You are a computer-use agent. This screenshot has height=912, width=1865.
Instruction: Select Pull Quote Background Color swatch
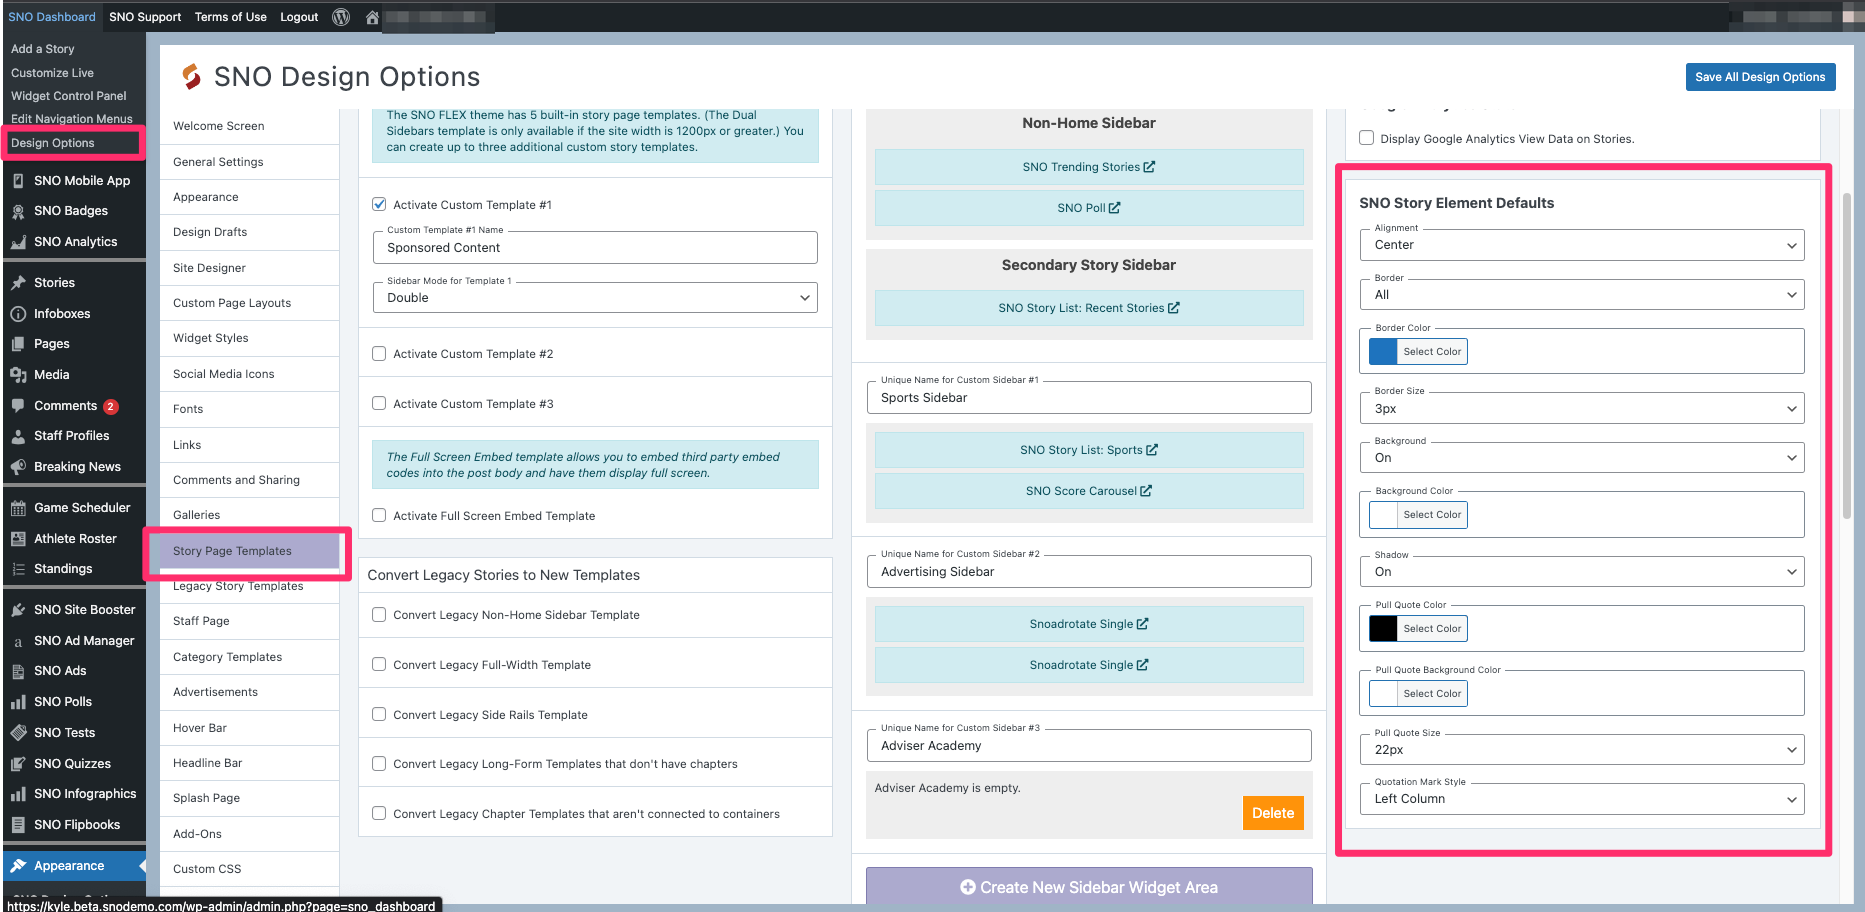click(1383, 694)
